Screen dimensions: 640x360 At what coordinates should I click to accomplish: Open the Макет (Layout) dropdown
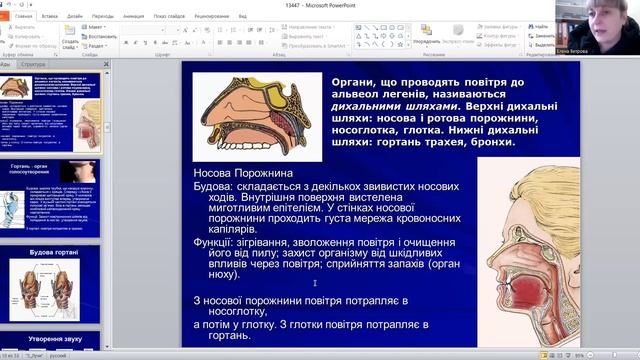94,27
